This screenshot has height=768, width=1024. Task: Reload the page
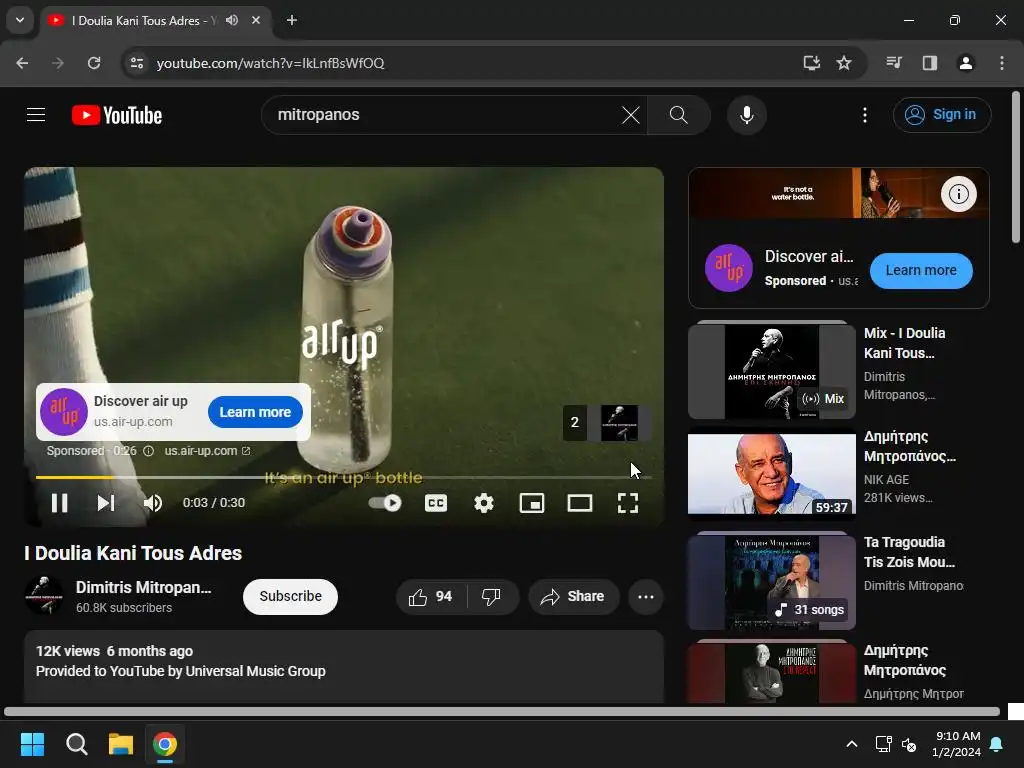94,63
